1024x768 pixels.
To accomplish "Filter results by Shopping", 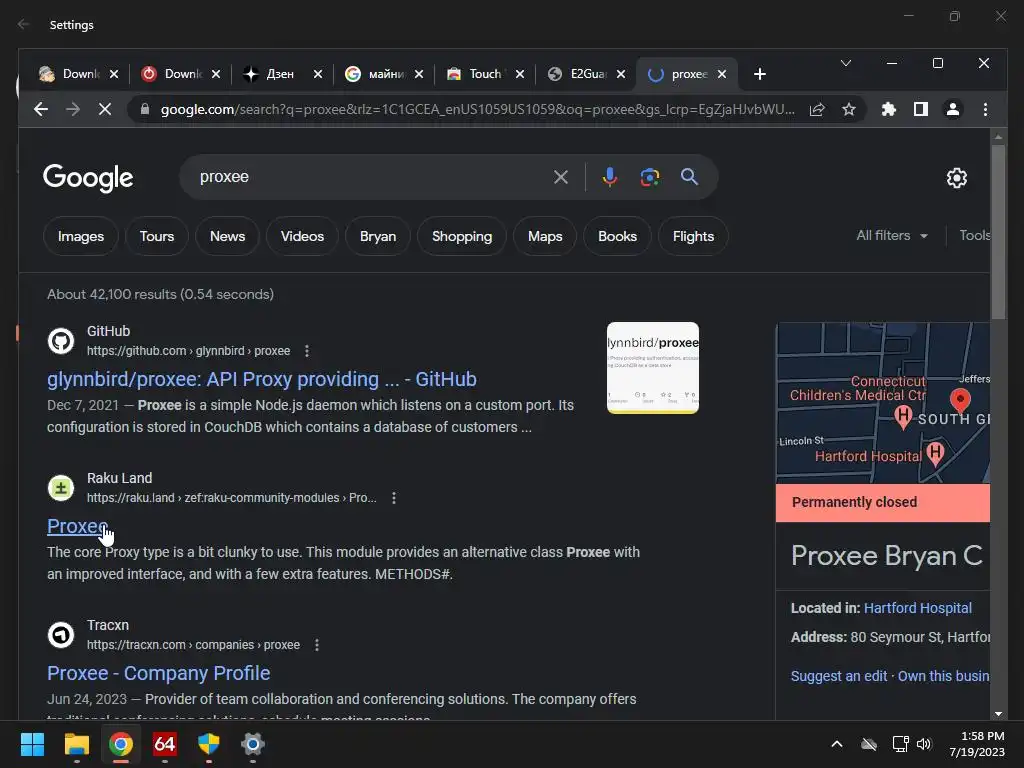I will pos(462,236).
